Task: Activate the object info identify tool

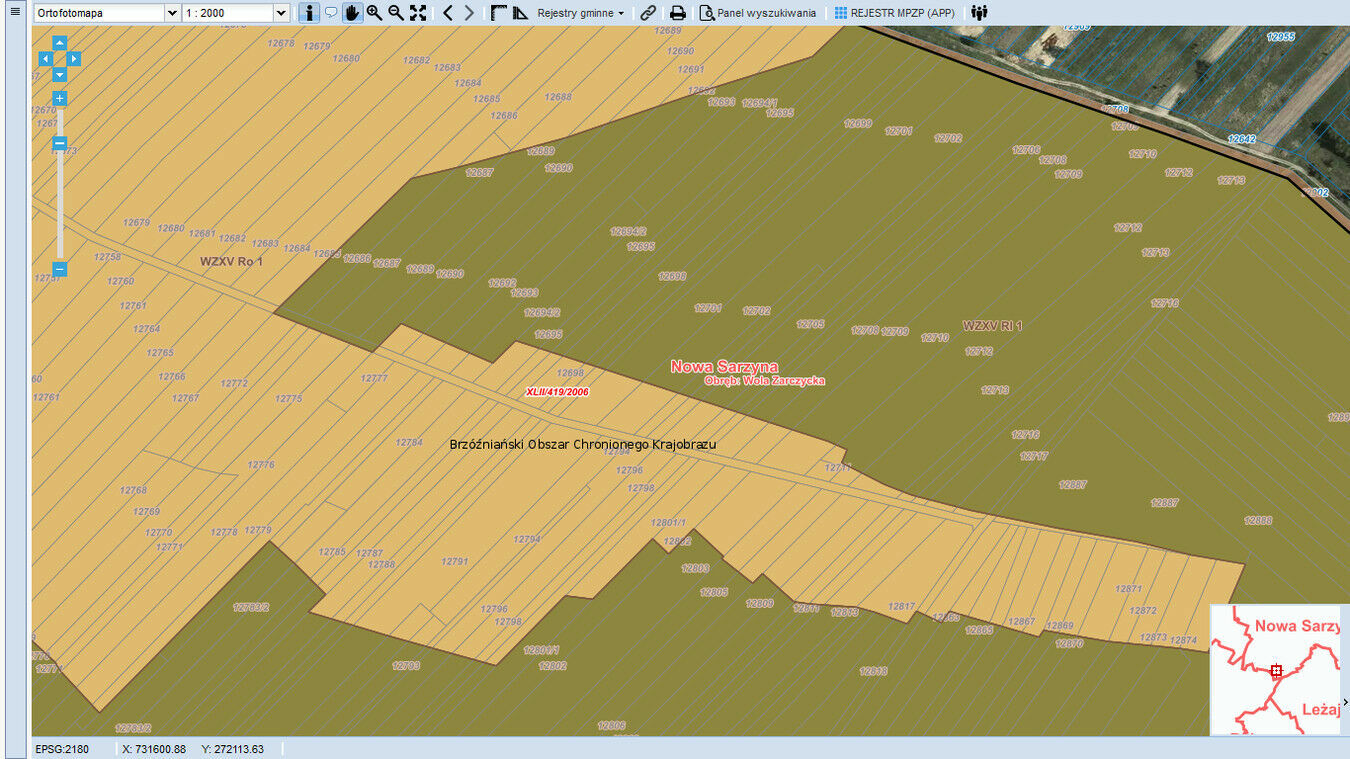Action: pos(309,13)
